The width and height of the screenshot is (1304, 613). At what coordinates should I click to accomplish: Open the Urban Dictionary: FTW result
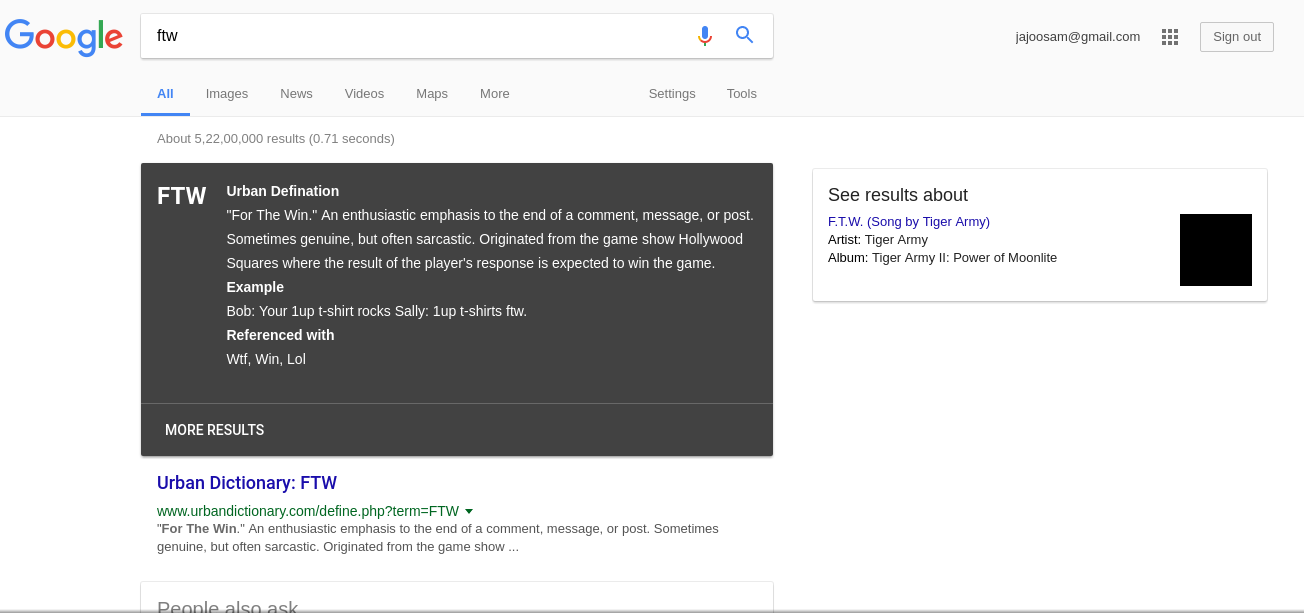(247, 483)
